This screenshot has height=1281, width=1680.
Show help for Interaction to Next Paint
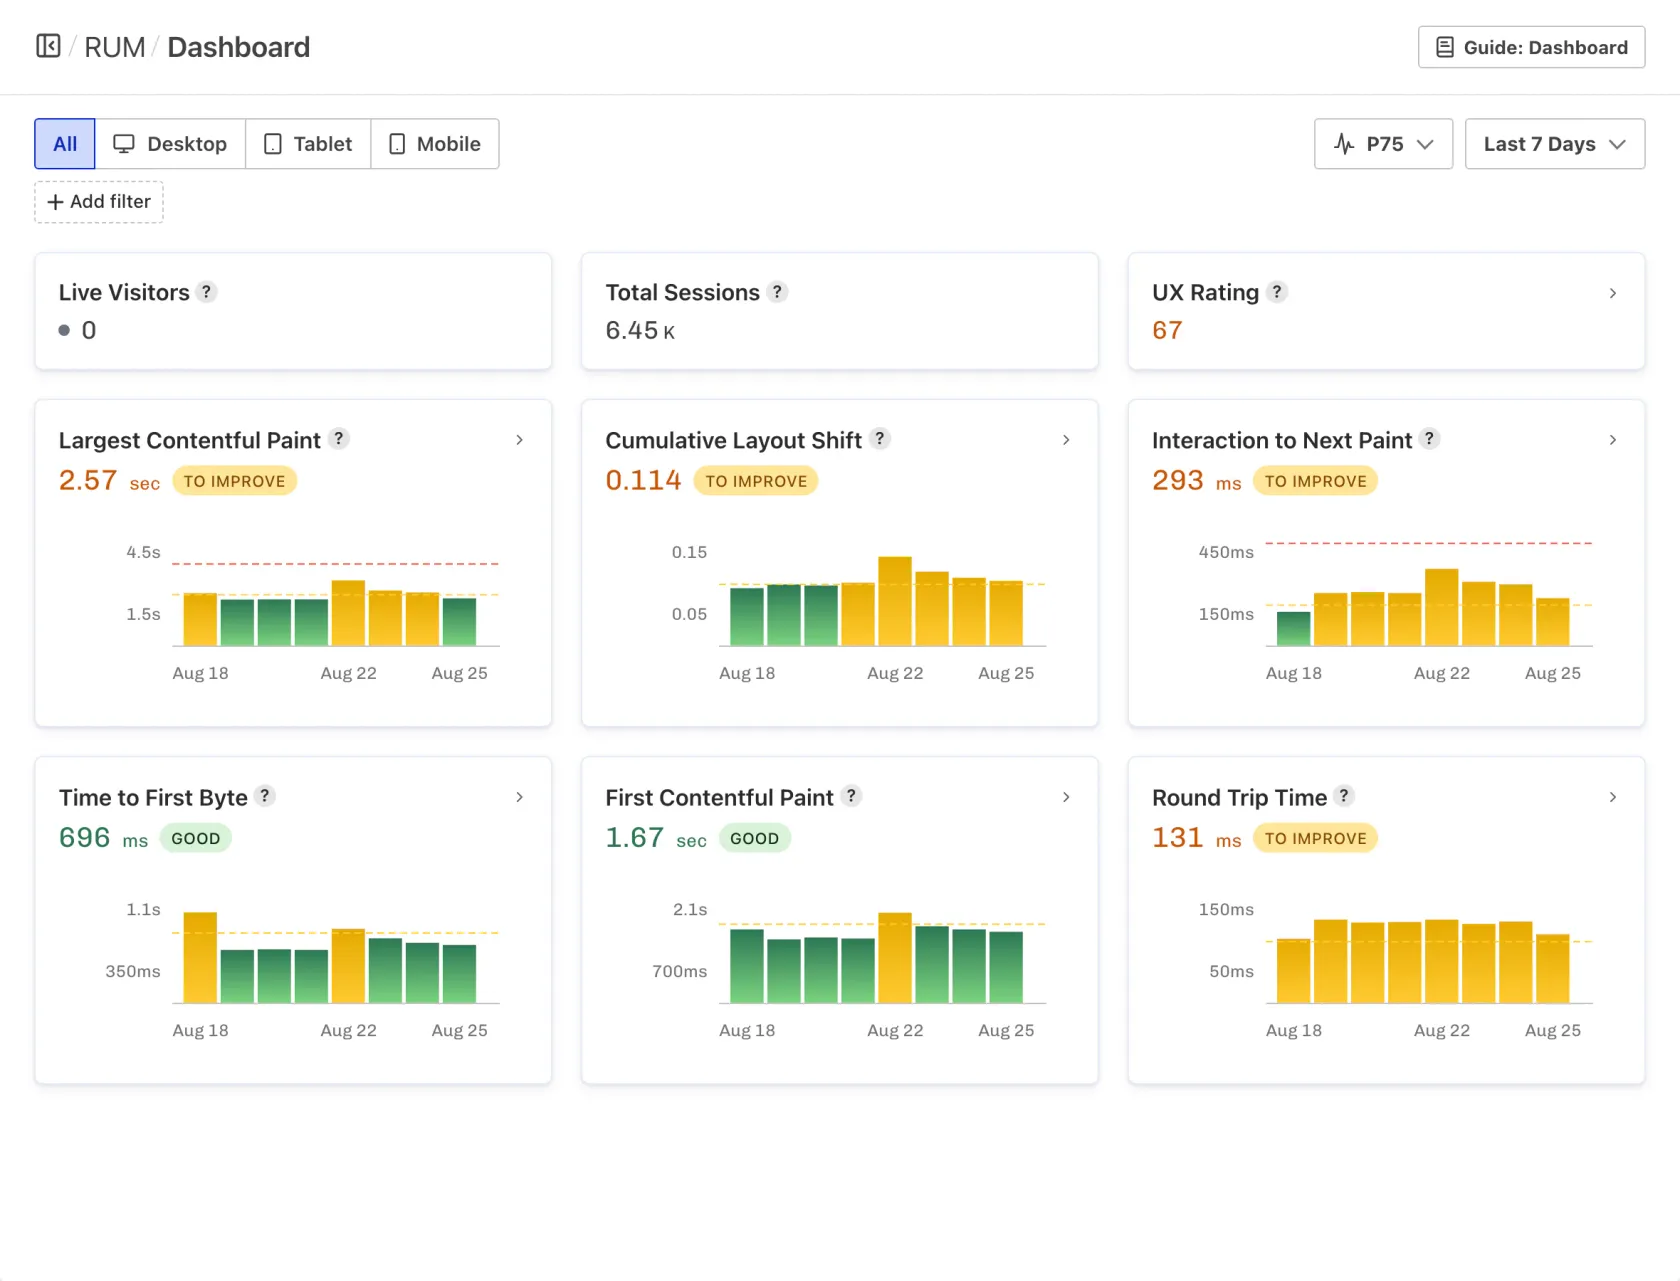1430,439
